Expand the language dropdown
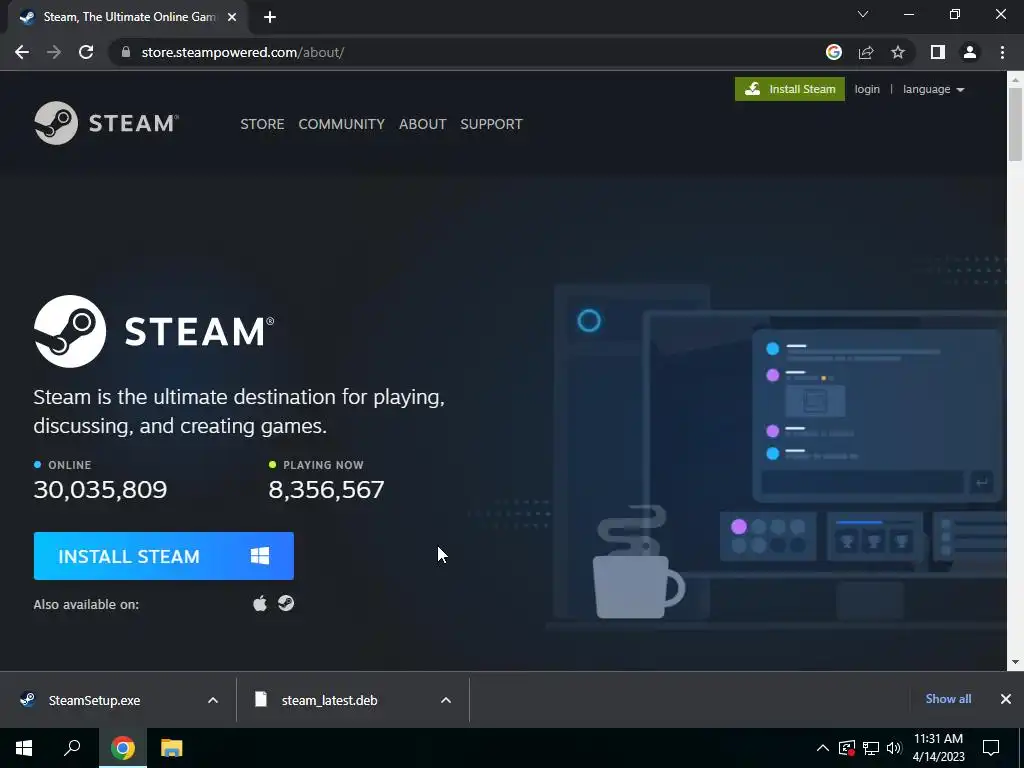This screenshot has width=1024, height=768. 933,89
